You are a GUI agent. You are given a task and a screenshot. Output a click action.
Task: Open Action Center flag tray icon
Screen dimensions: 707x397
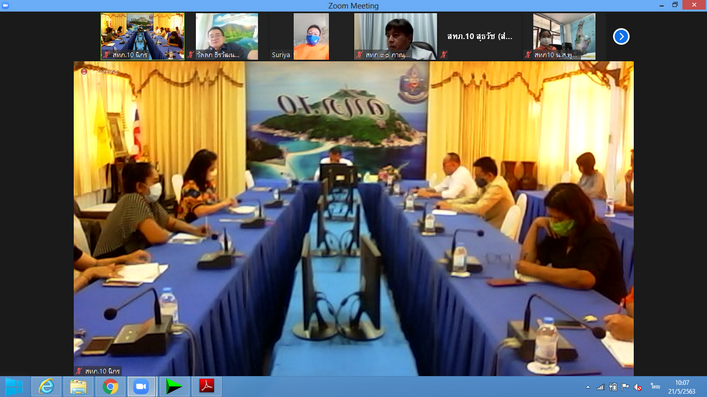tap(625, 387)
